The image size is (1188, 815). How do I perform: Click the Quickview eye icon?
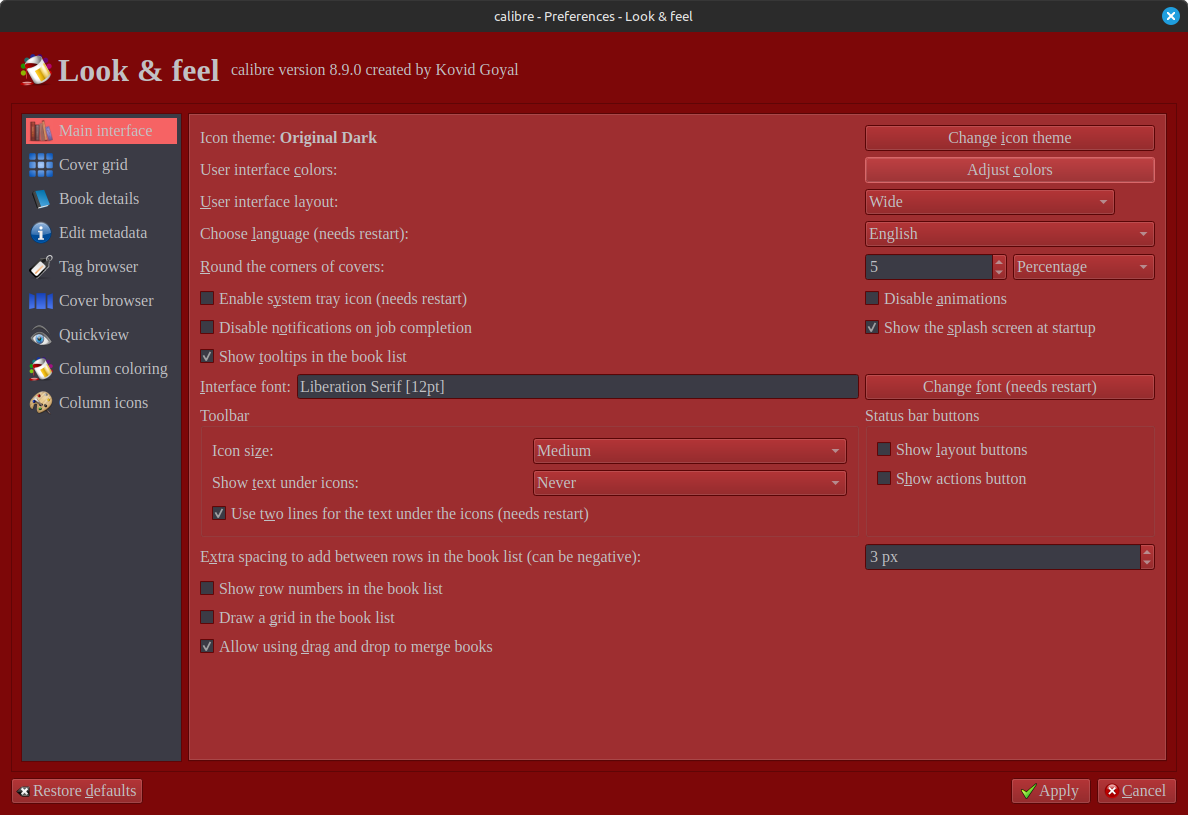click(x=41, y=336)
